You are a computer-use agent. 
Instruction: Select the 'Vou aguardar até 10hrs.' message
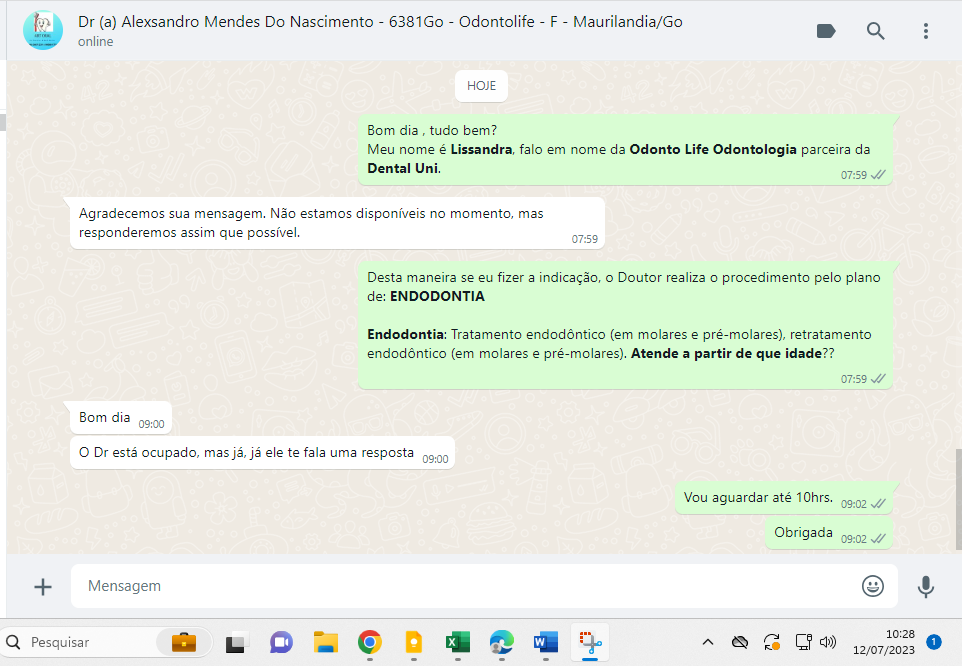[x=783, y=498]
